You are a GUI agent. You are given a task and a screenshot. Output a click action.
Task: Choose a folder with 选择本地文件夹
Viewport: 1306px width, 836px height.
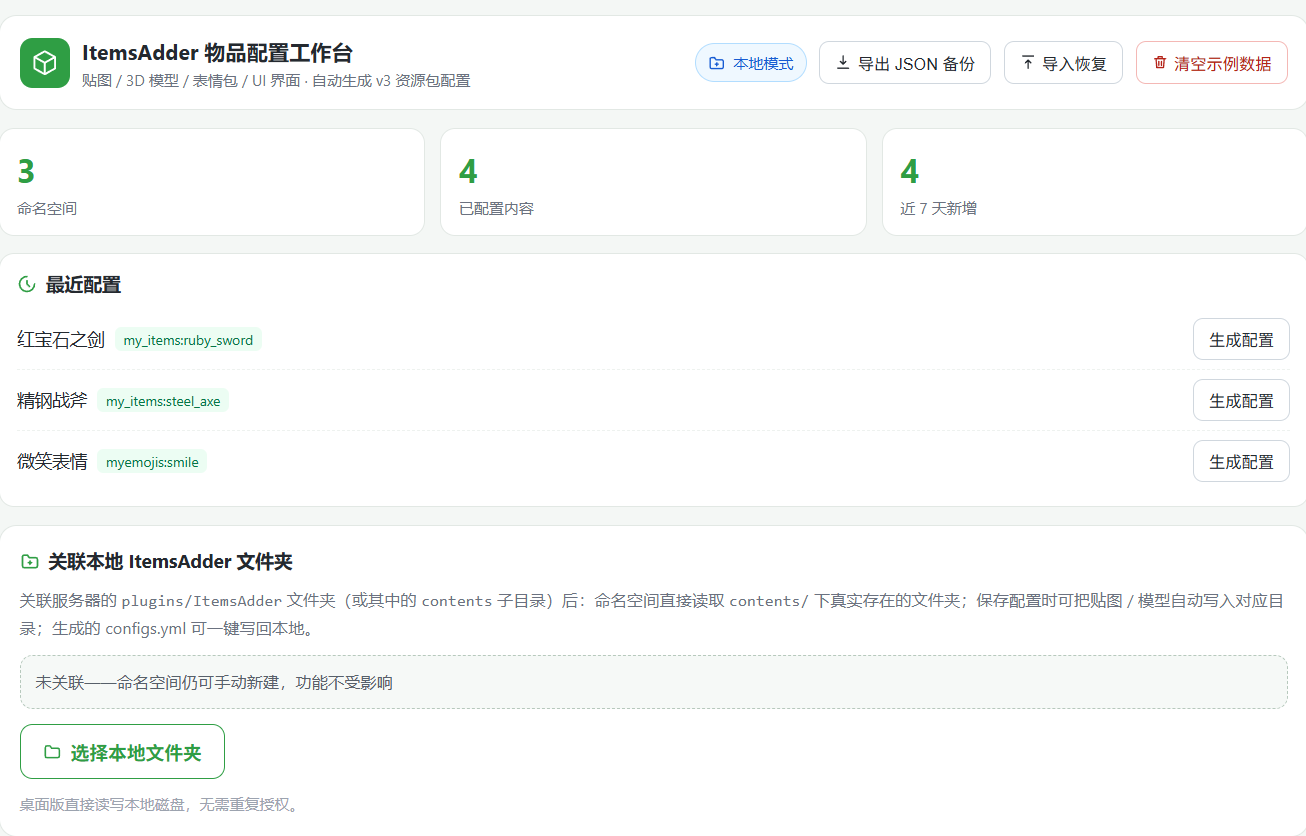122,752
